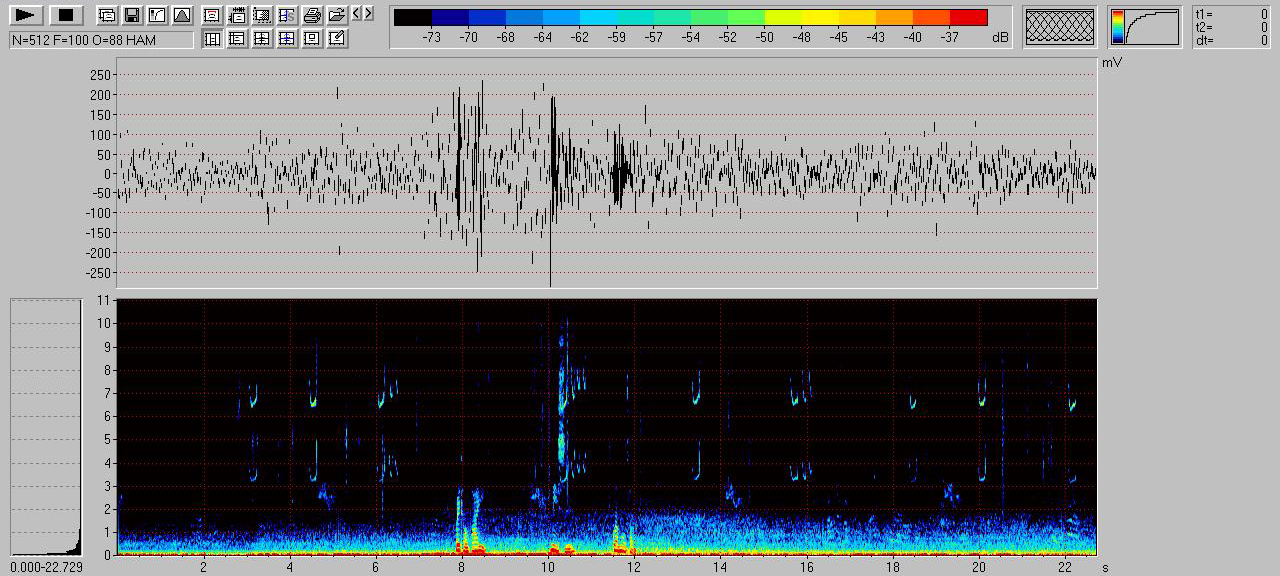1280x576 pixels.
Task: Click the left arrow scroll button
Action: coord(357,13)
